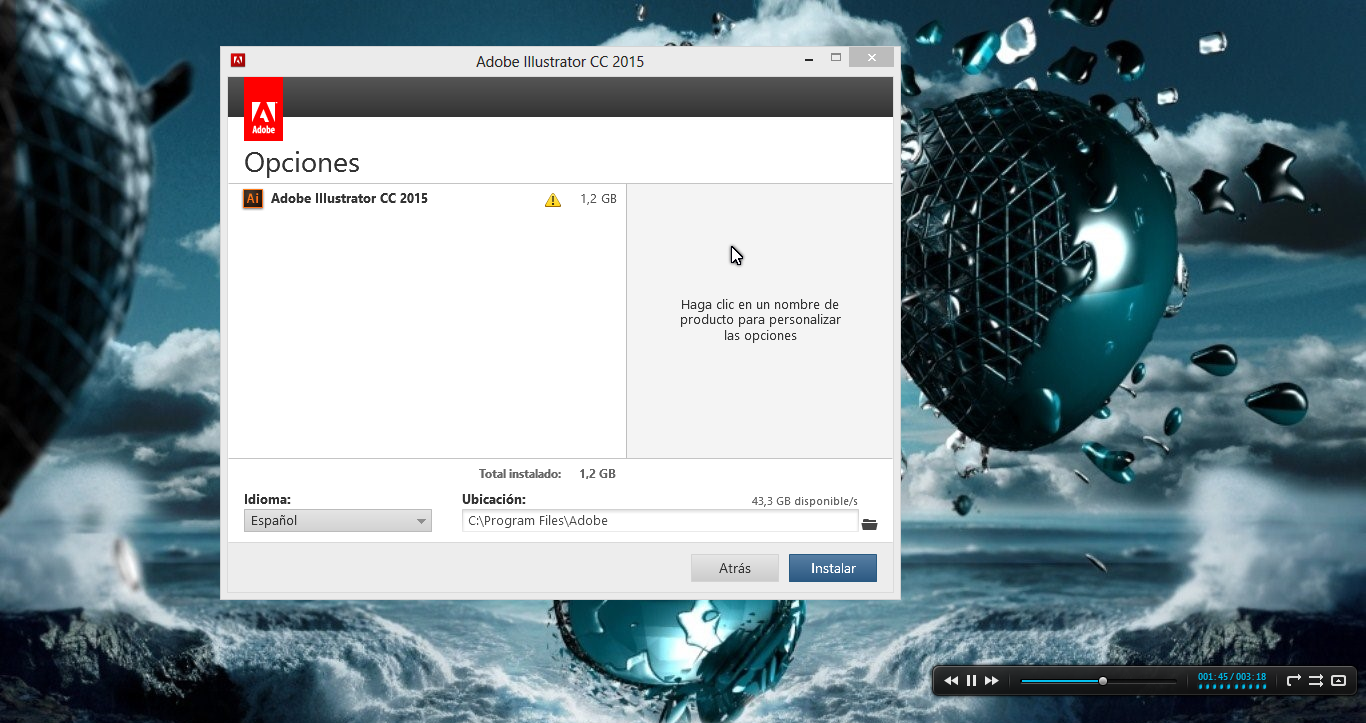The height and width of the screenshot is (723, 1366).
Task: Close the Adobe Illustrator installer window
Action: pos(872,58)
